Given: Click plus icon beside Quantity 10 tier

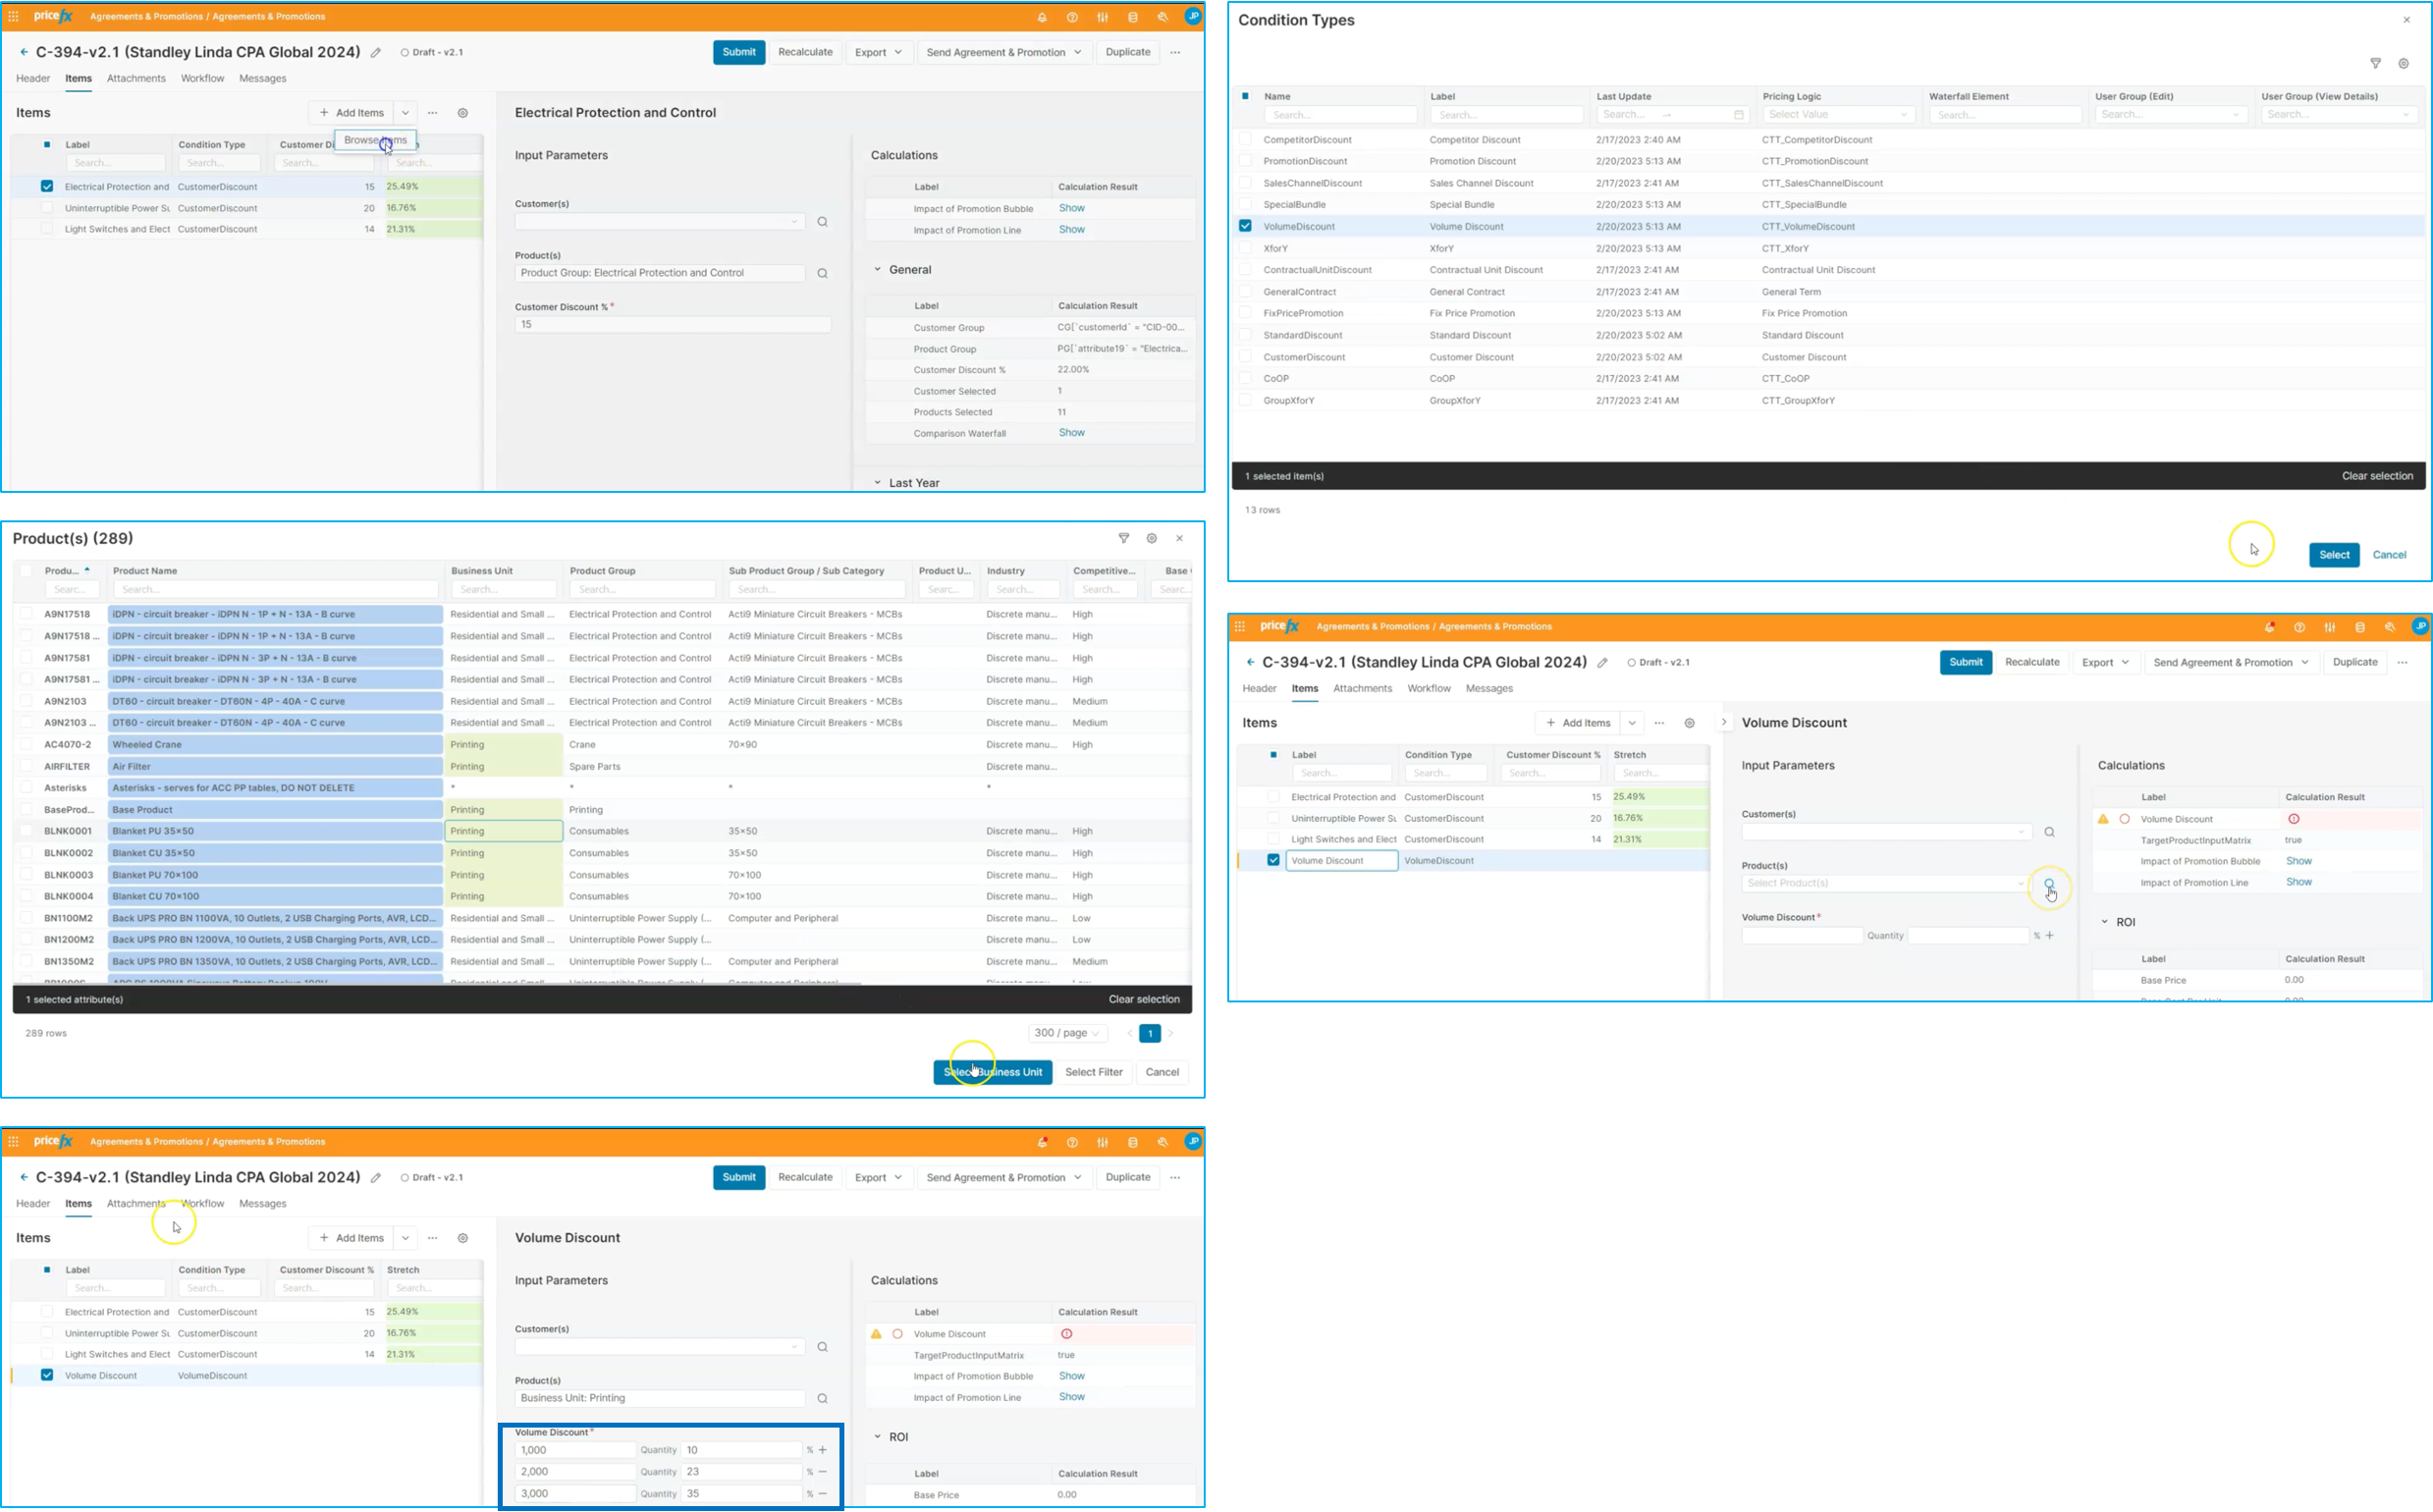Looking at the screenshot, I should [823, 1450].
